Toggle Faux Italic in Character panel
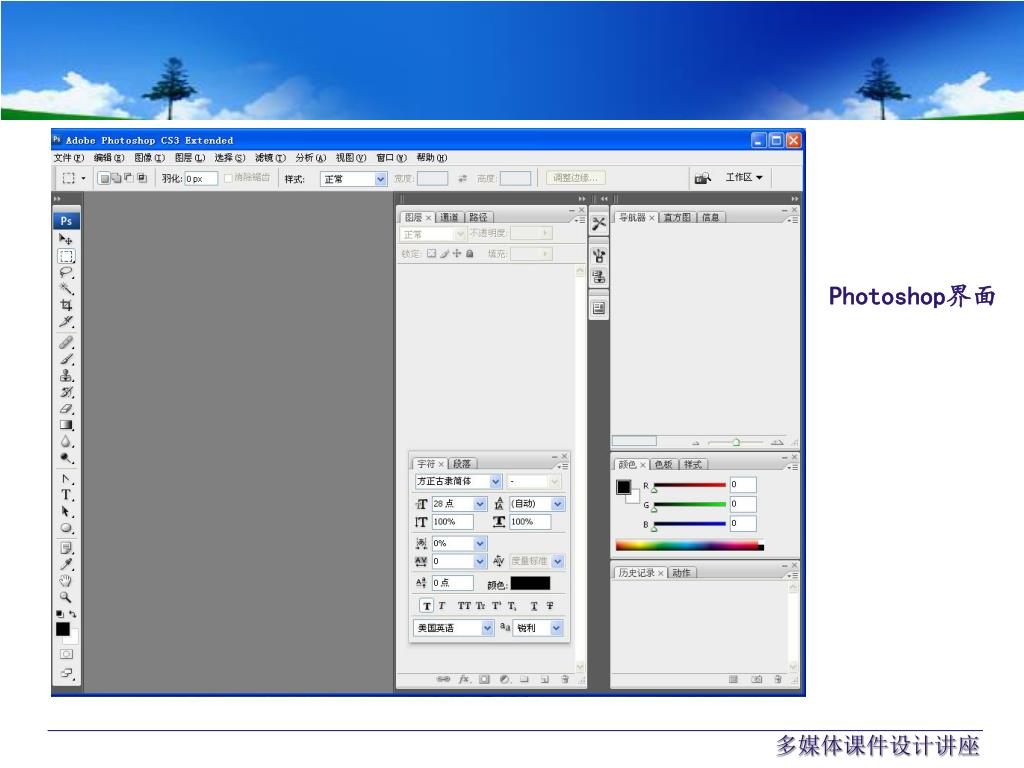 442,606
